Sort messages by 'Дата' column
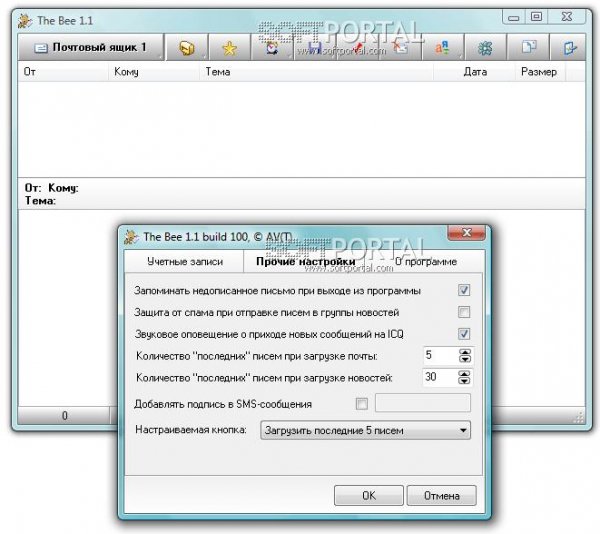Viewport: 600px width, 534px height. coord(474,72)
